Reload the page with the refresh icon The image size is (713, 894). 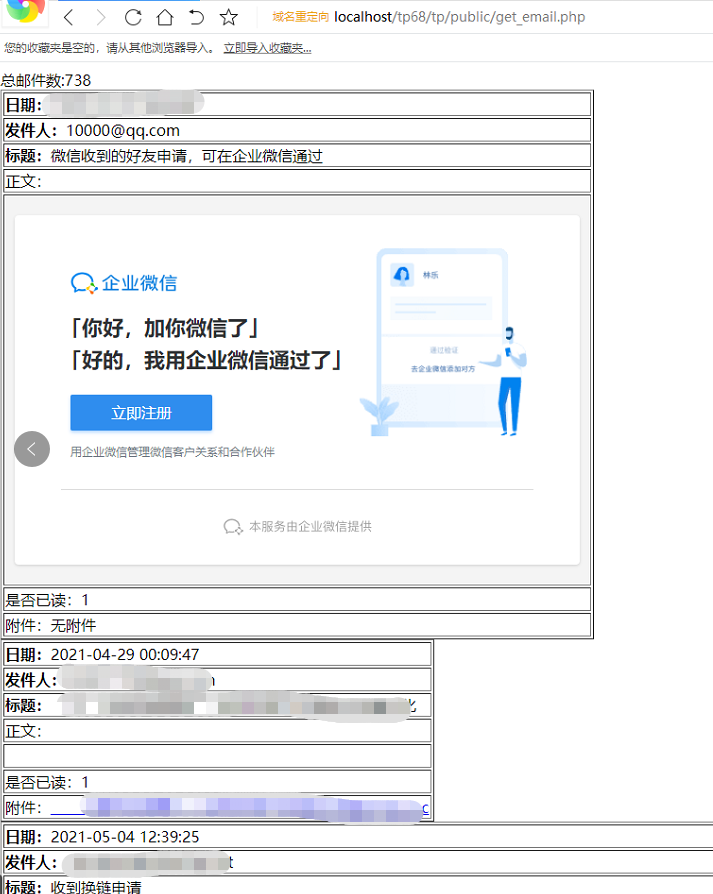(133, 17)
